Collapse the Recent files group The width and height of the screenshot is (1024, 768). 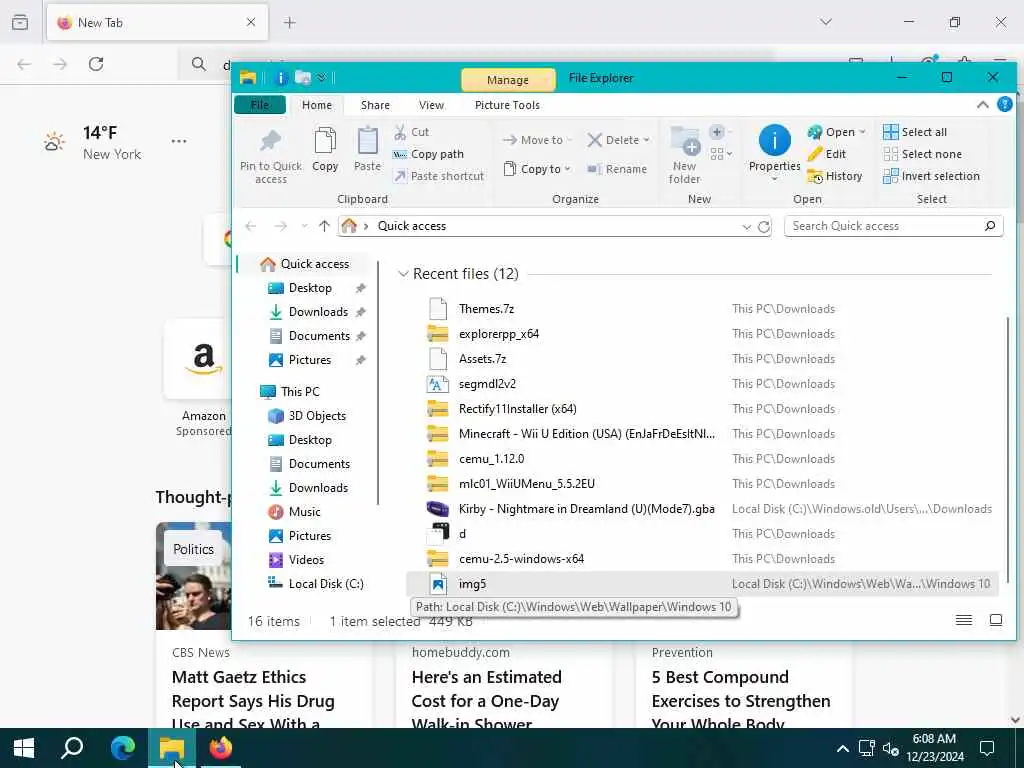click(403, 274)
